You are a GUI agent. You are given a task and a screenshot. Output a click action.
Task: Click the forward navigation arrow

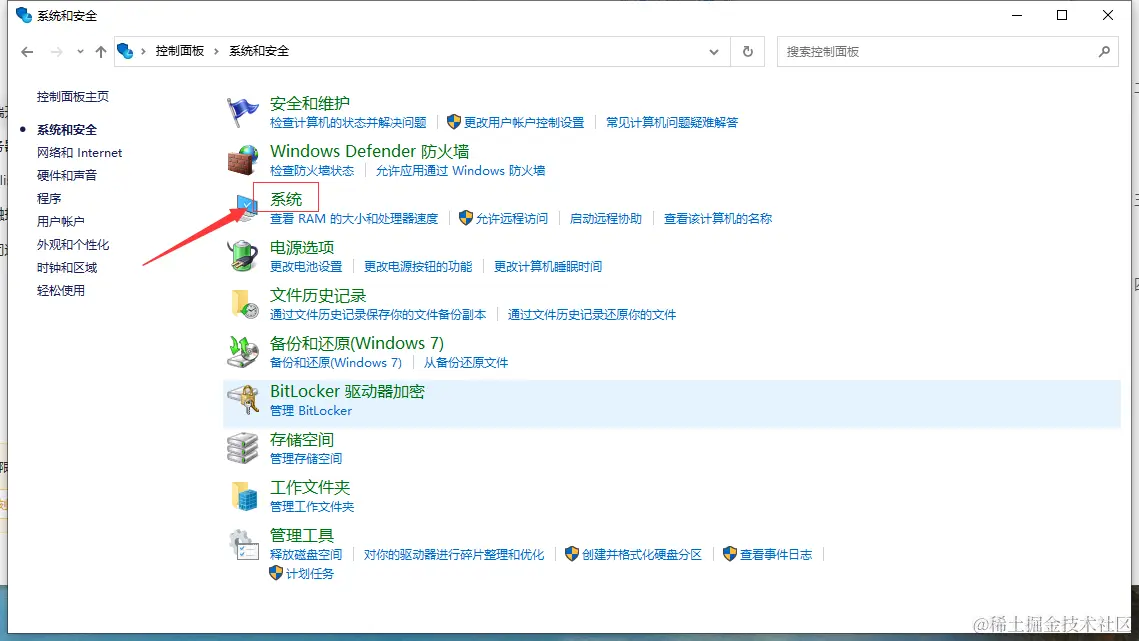56,52
